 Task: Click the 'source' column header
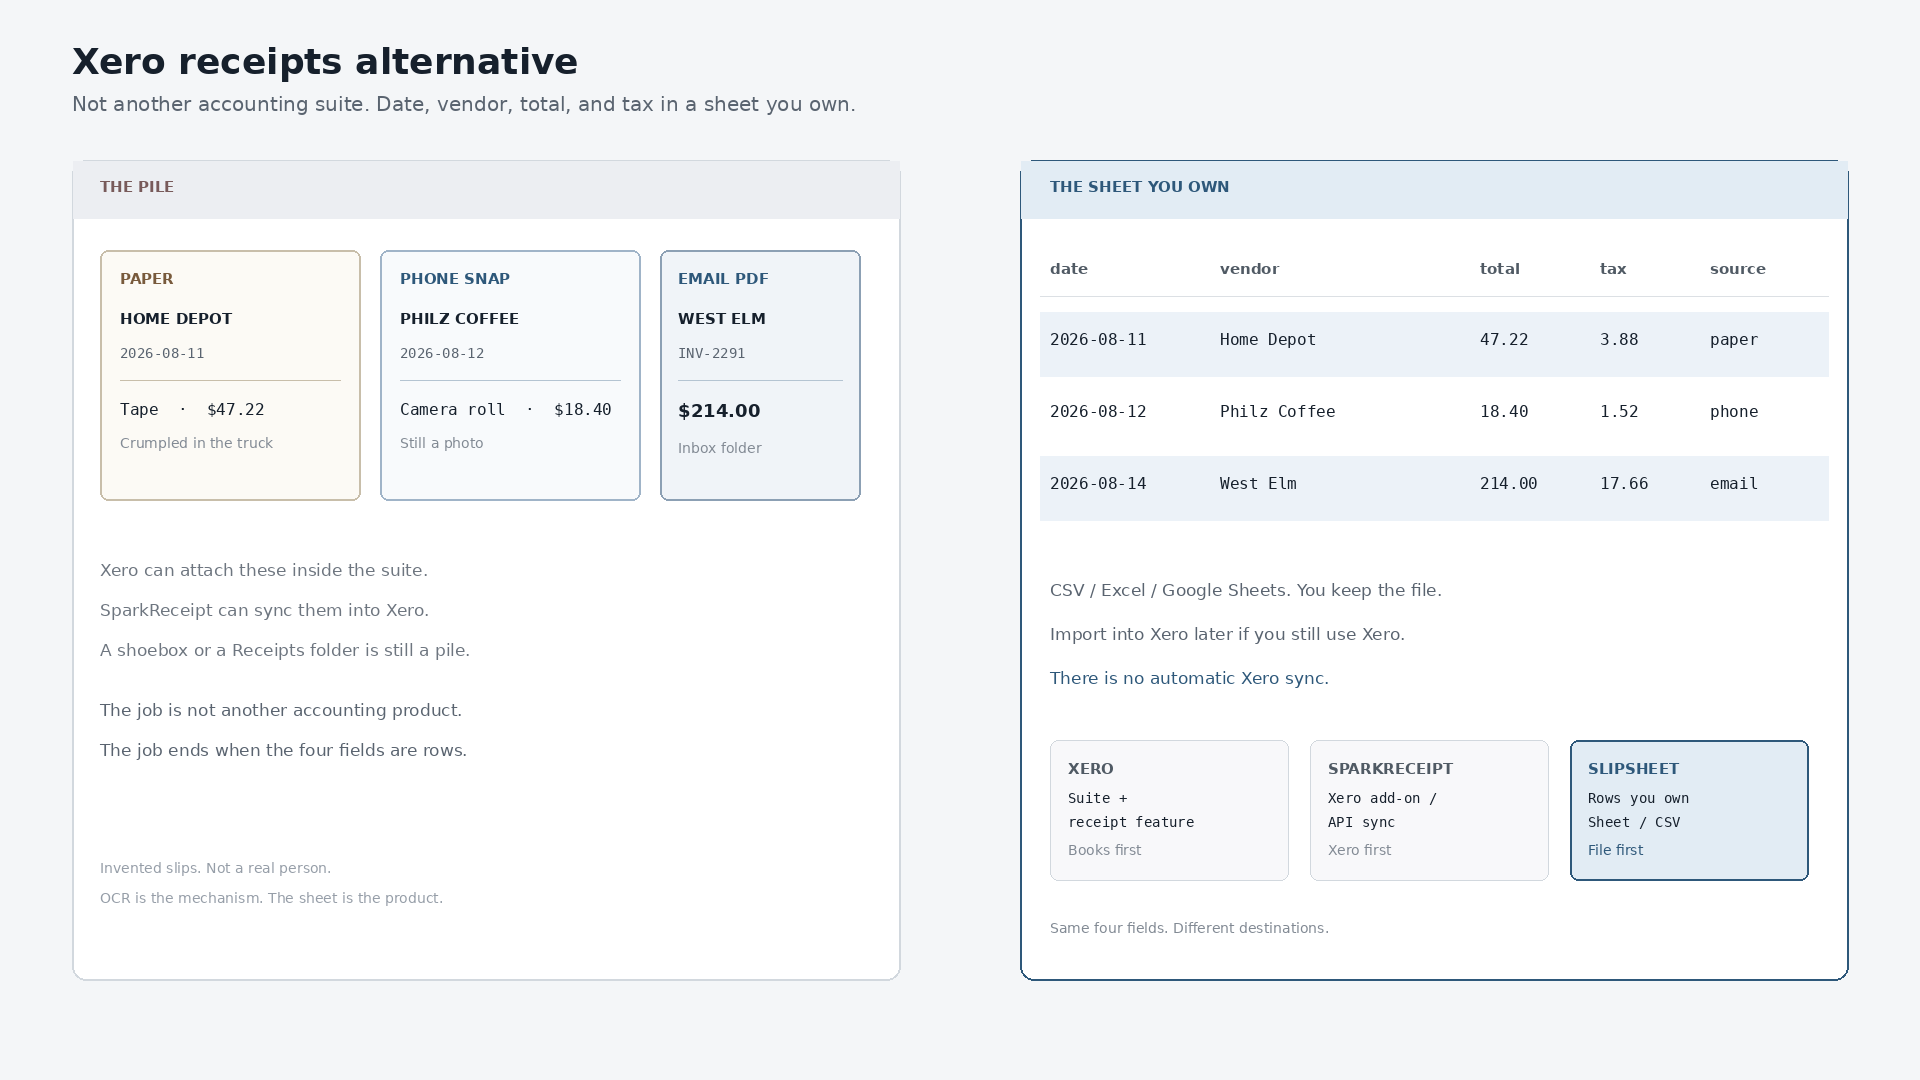tap(1737, 269)
